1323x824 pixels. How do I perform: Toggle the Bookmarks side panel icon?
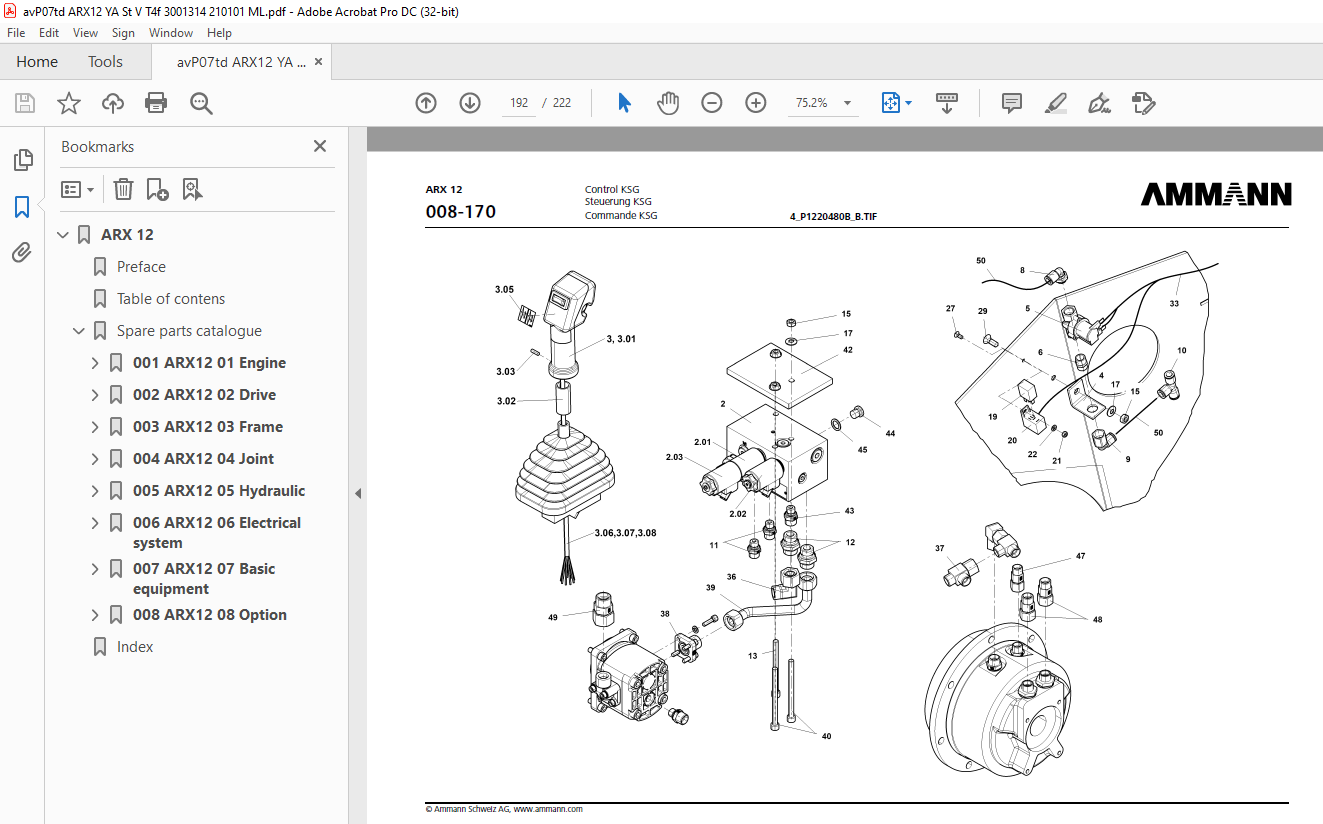[x=22, y=207]
